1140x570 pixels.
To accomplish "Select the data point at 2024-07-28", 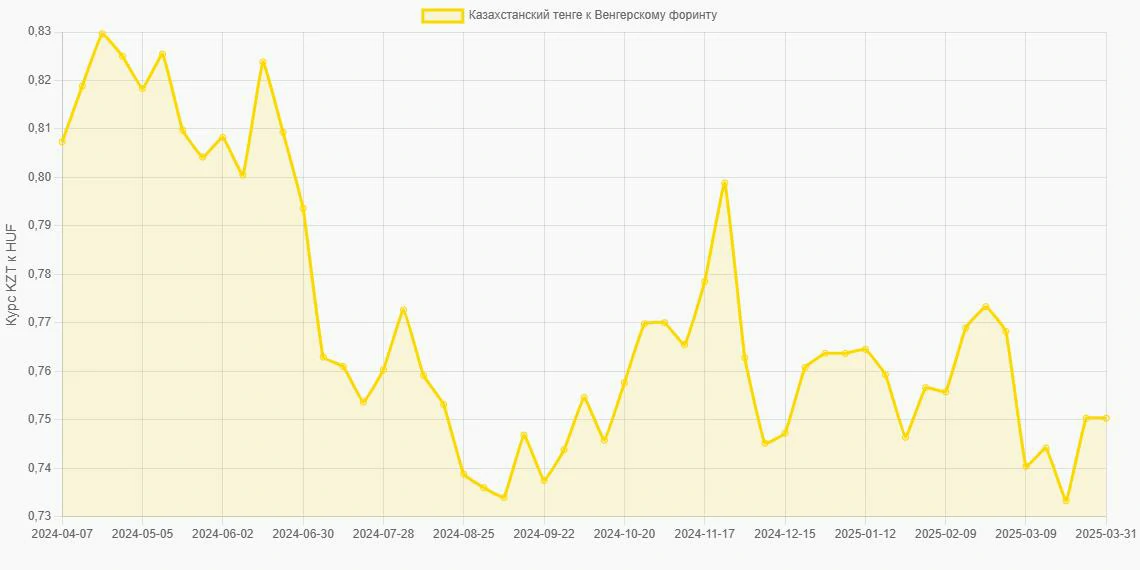I will pyautogui.click(x=383, y=370).
